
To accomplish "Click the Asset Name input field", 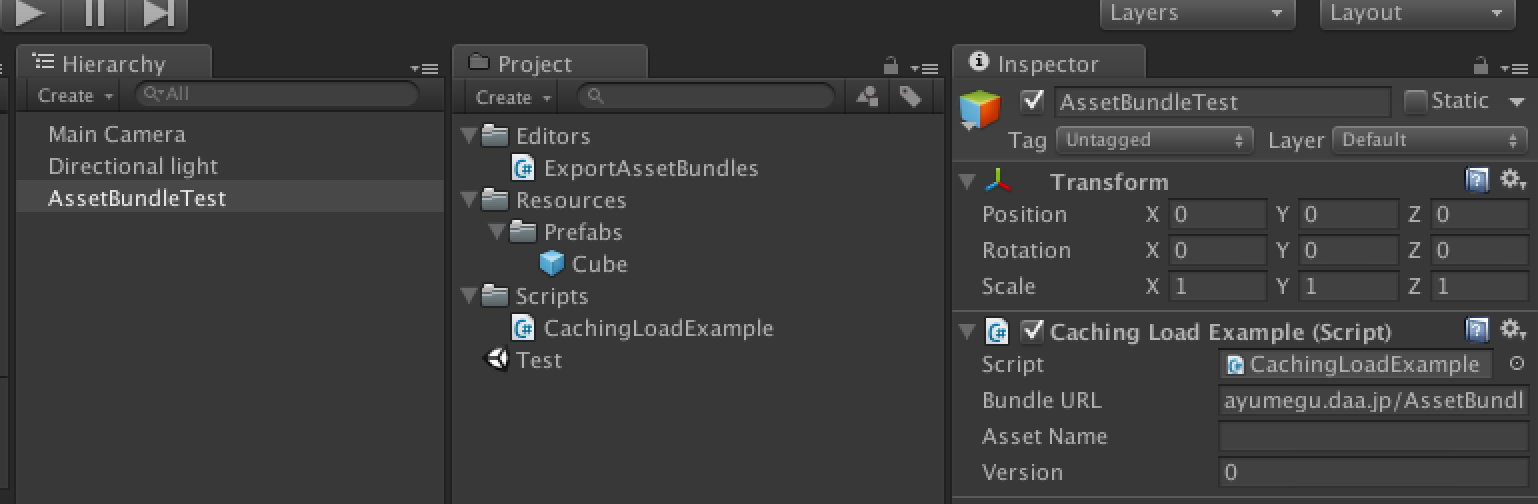I will pyautogui.click(x=1373, y=437).
